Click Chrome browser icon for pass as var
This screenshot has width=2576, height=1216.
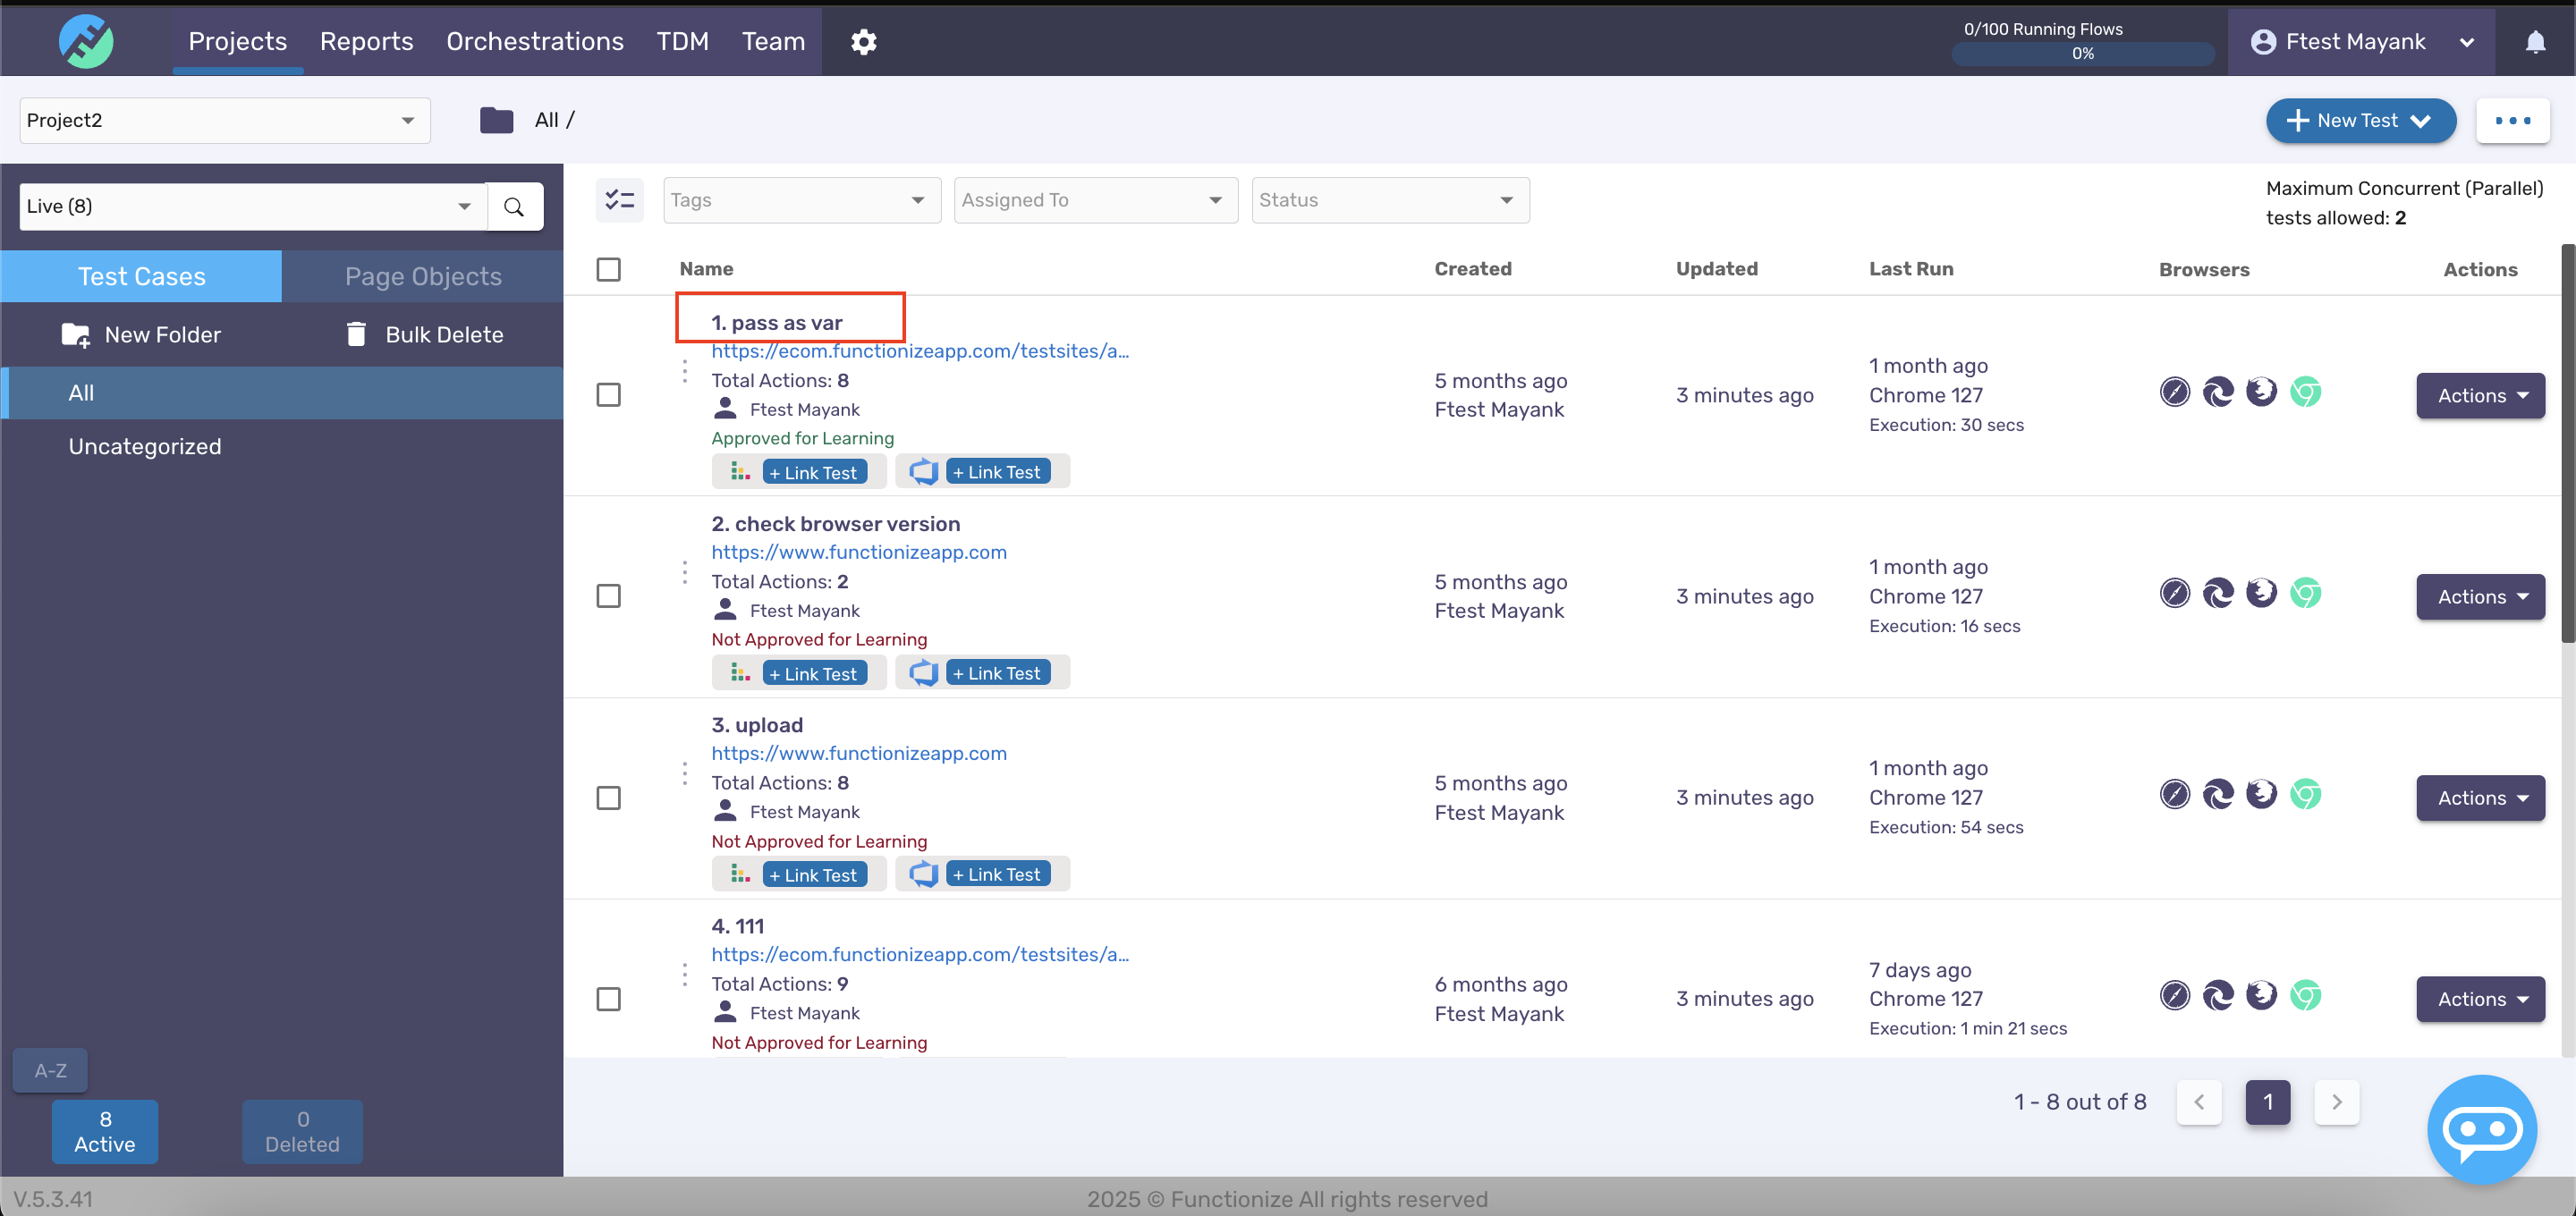(2305, 392)
